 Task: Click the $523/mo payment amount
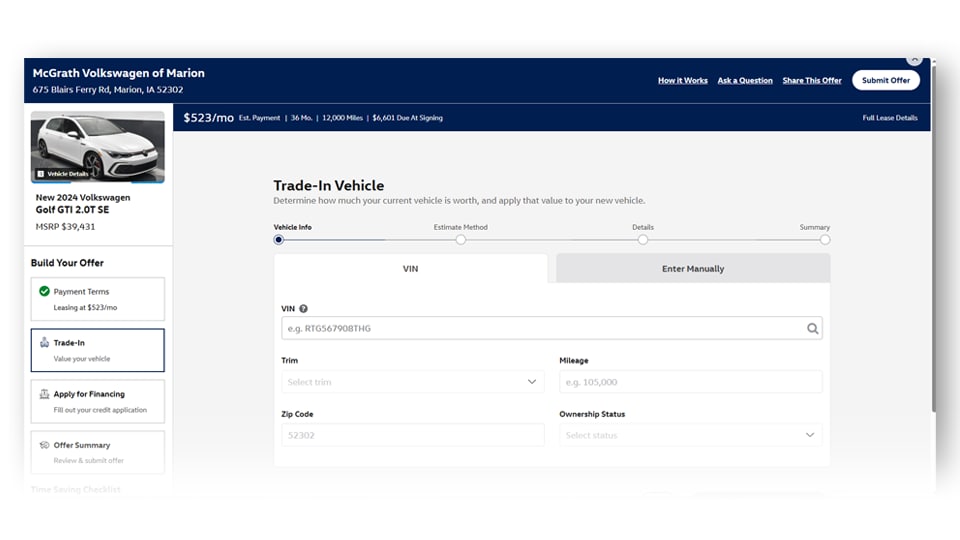point(208,118)
